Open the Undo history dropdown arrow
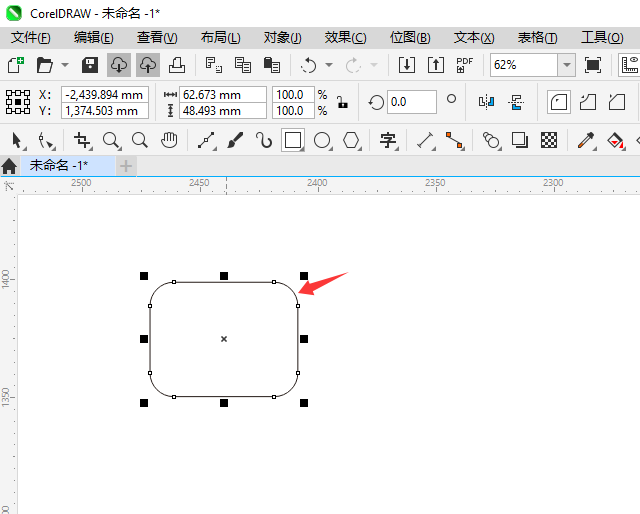640x514 pixels. click(x=329, y=65)
